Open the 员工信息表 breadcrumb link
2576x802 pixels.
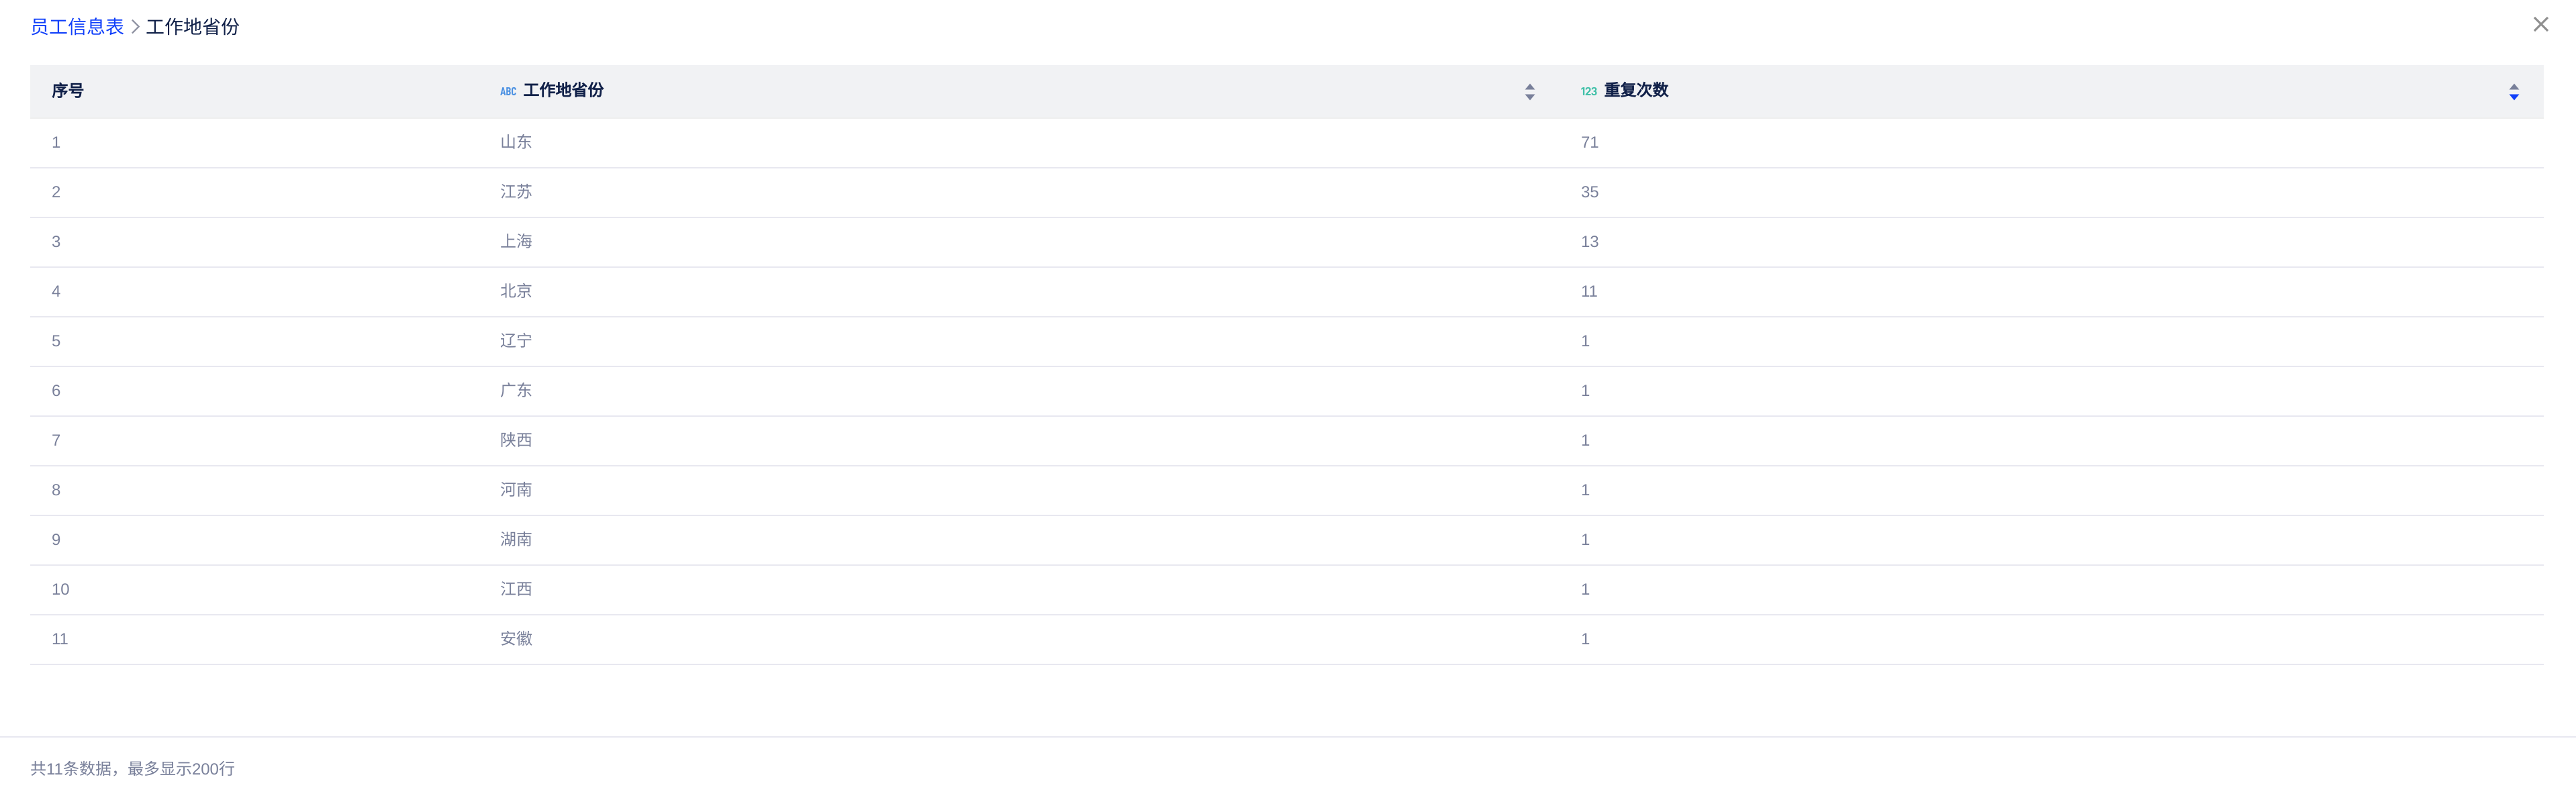pos(77,27)
